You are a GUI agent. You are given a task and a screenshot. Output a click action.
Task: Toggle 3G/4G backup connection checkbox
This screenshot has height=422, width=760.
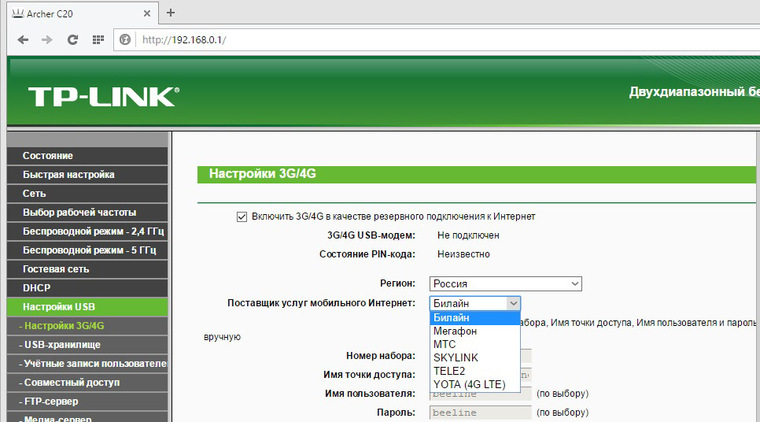pyautogui.click(x=242, y=217)
